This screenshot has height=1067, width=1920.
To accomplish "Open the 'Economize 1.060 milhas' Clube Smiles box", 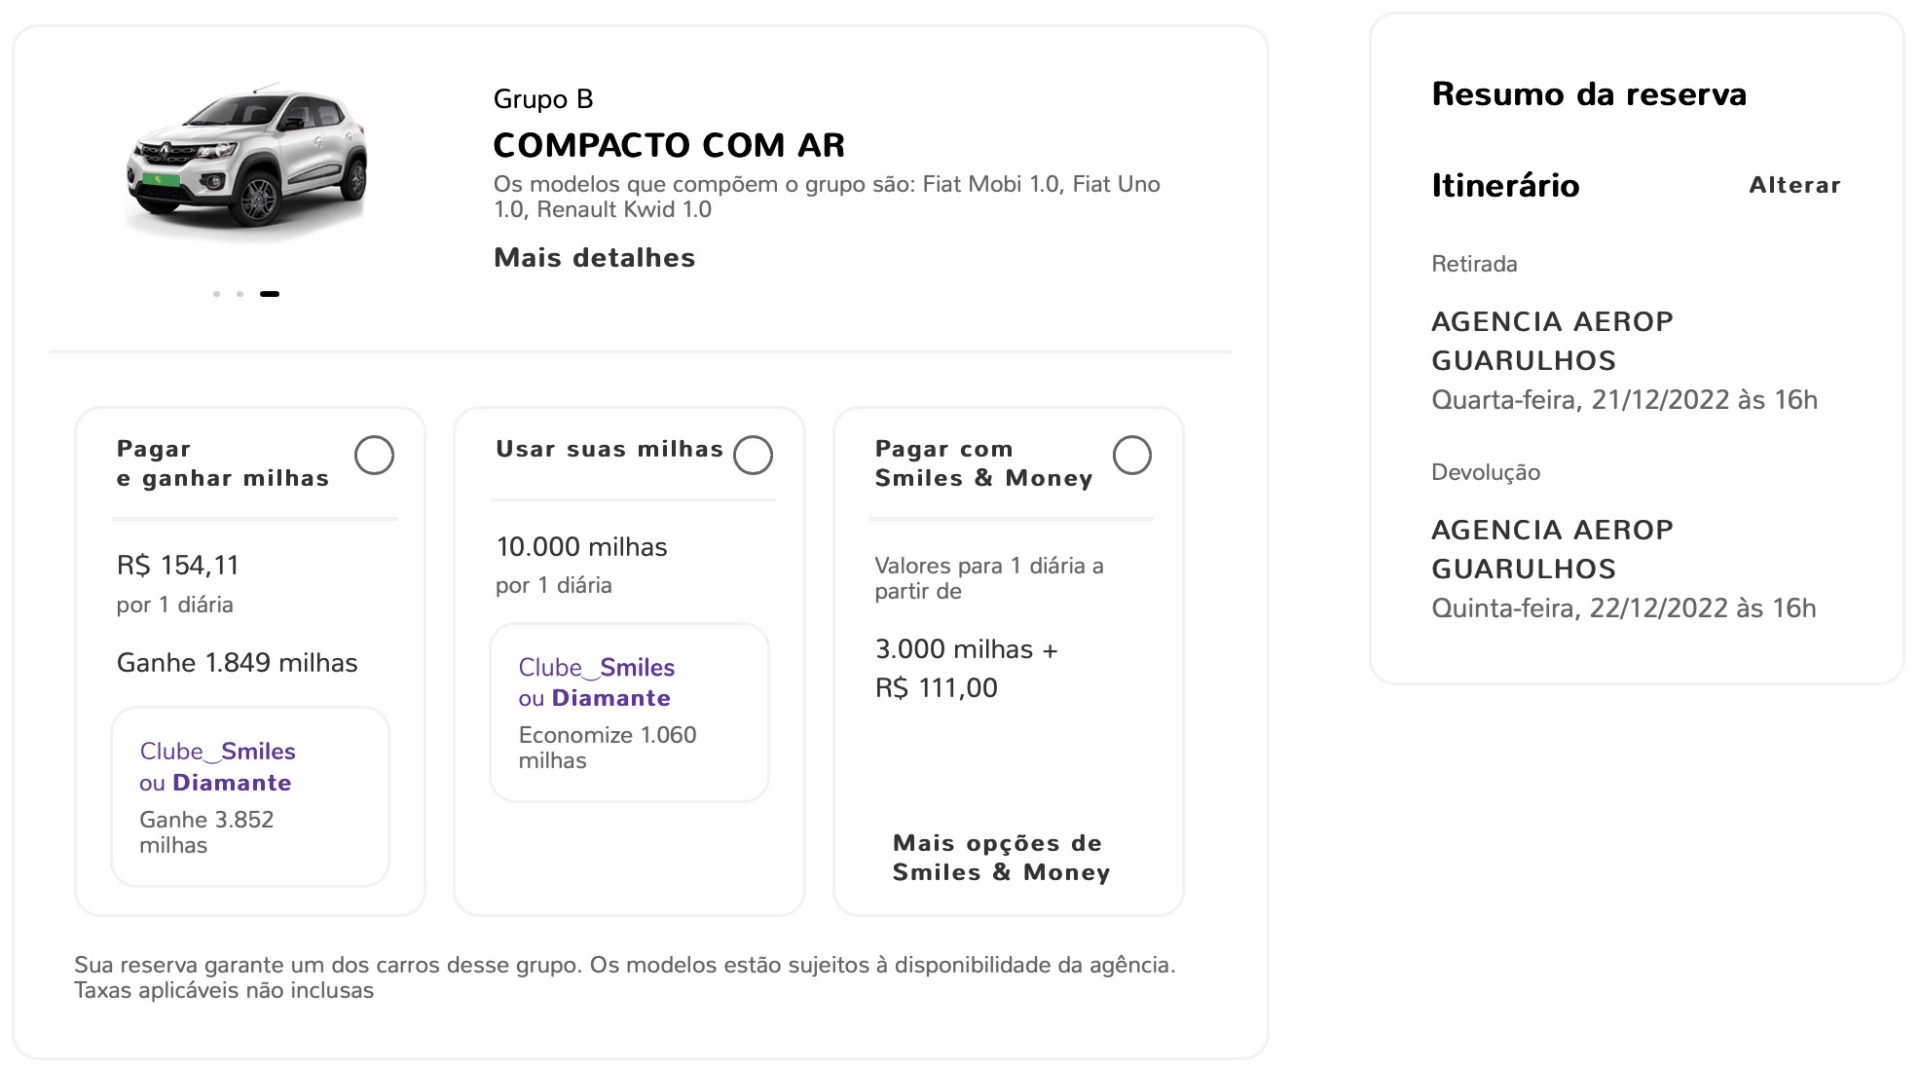I will click(x=629, y=712).
